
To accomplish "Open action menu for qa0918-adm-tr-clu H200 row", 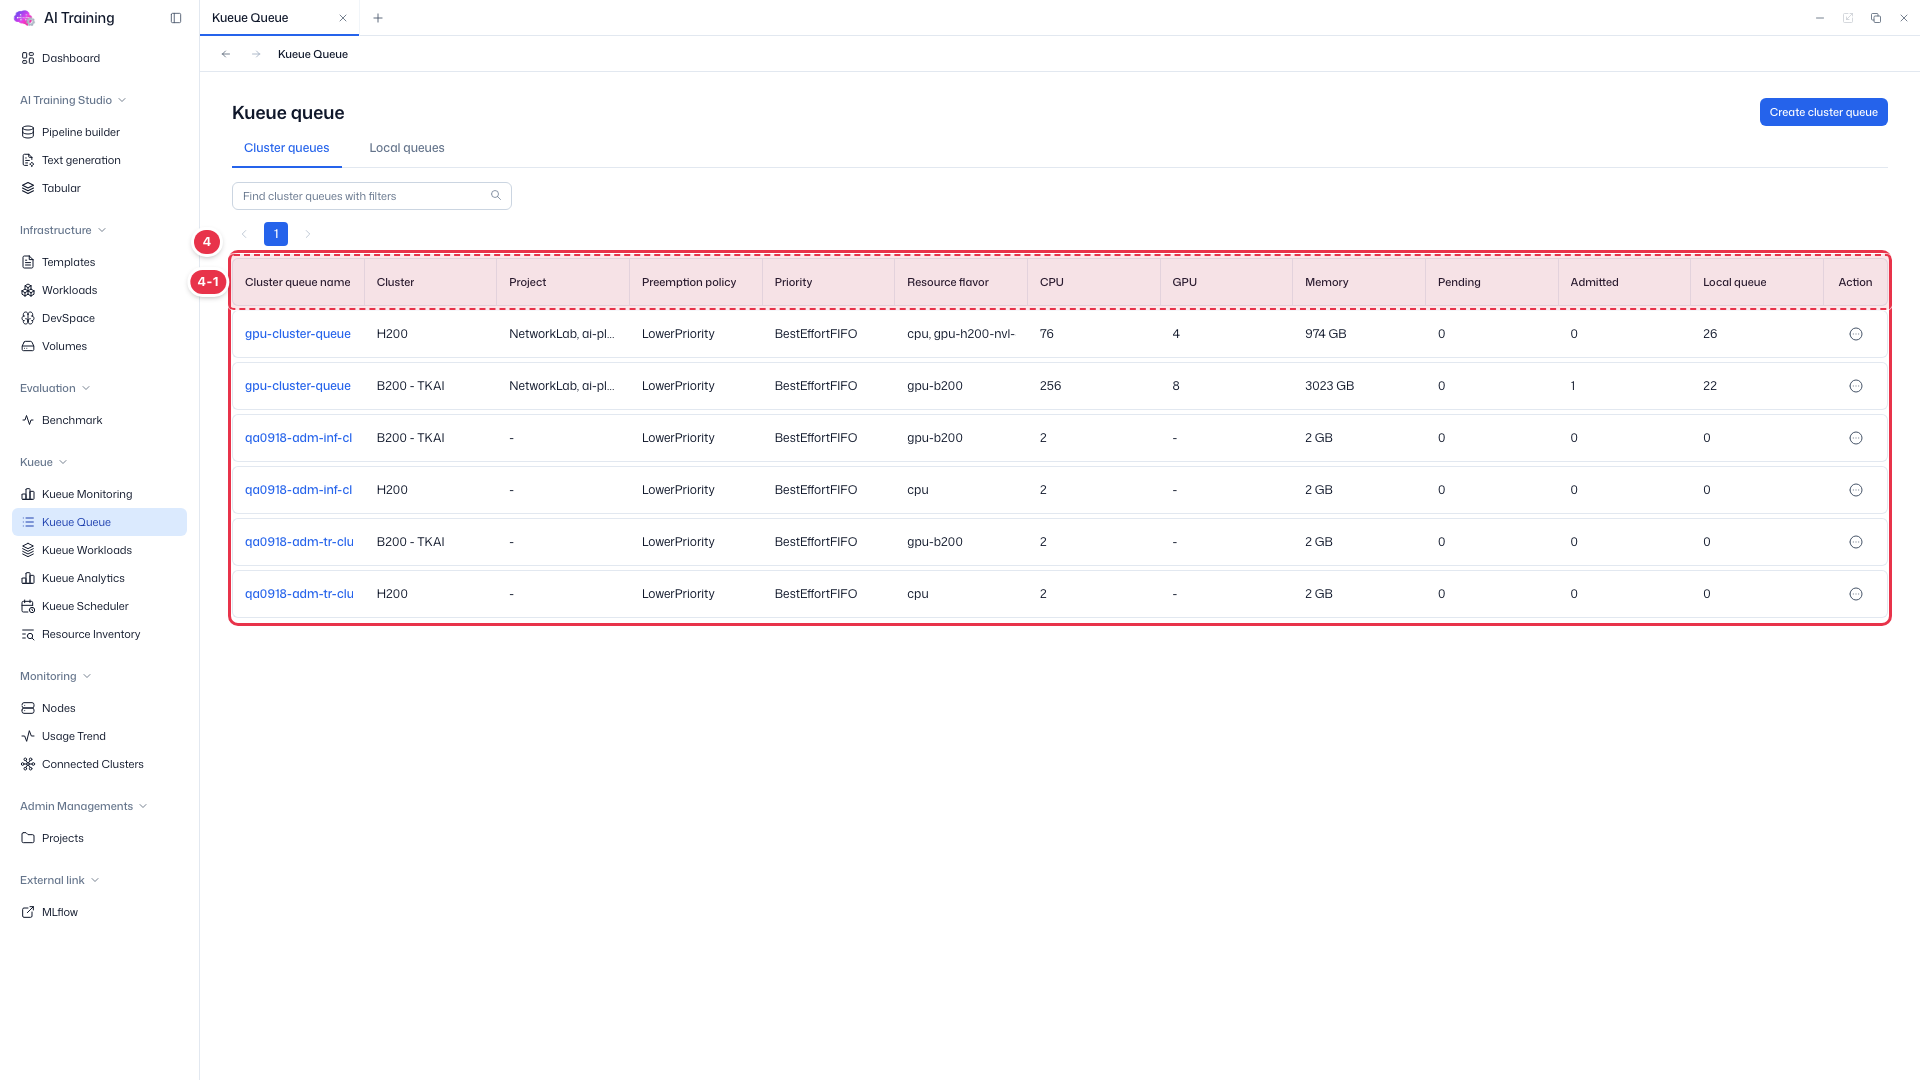I will click(x=1855, y=594).
